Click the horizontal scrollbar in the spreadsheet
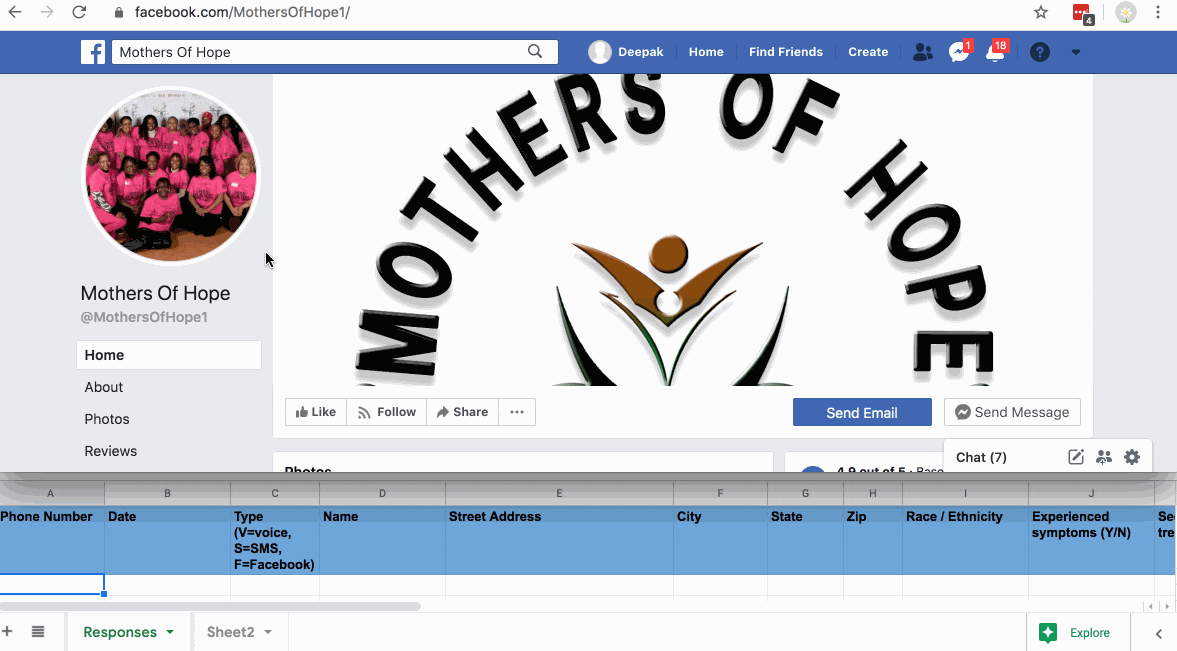The image size is (1177, 651). click(x=210, y=606)
